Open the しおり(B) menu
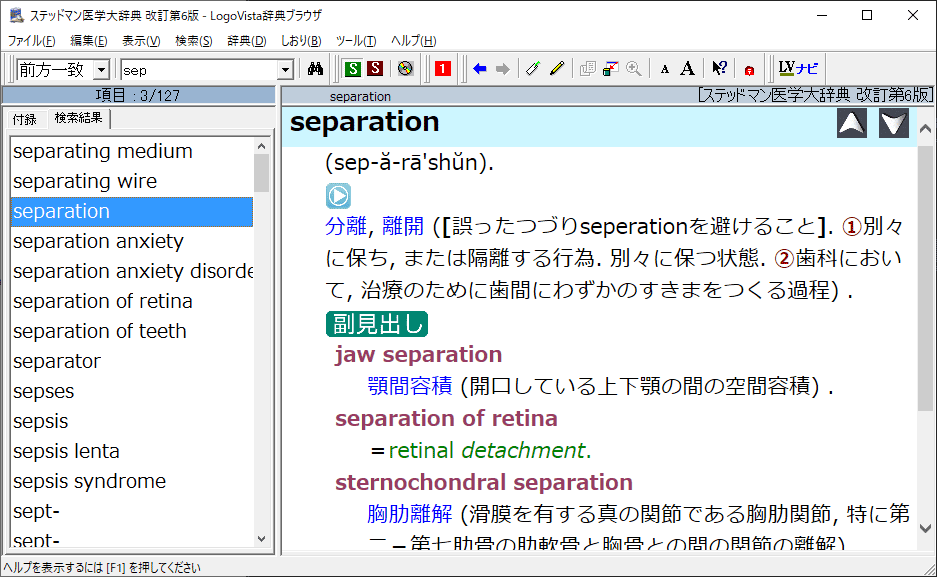The image size is (937, 577). pos(300,41)
